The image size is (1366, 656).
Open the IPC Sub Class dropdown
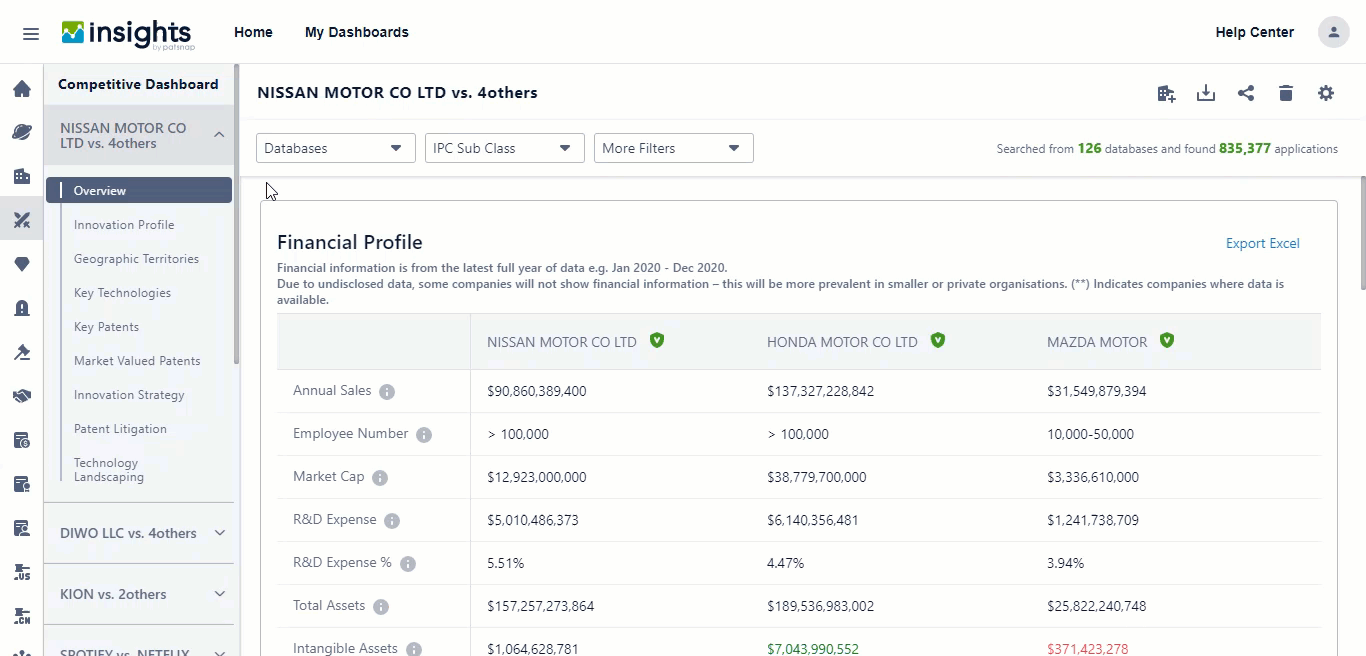point(504,148)
